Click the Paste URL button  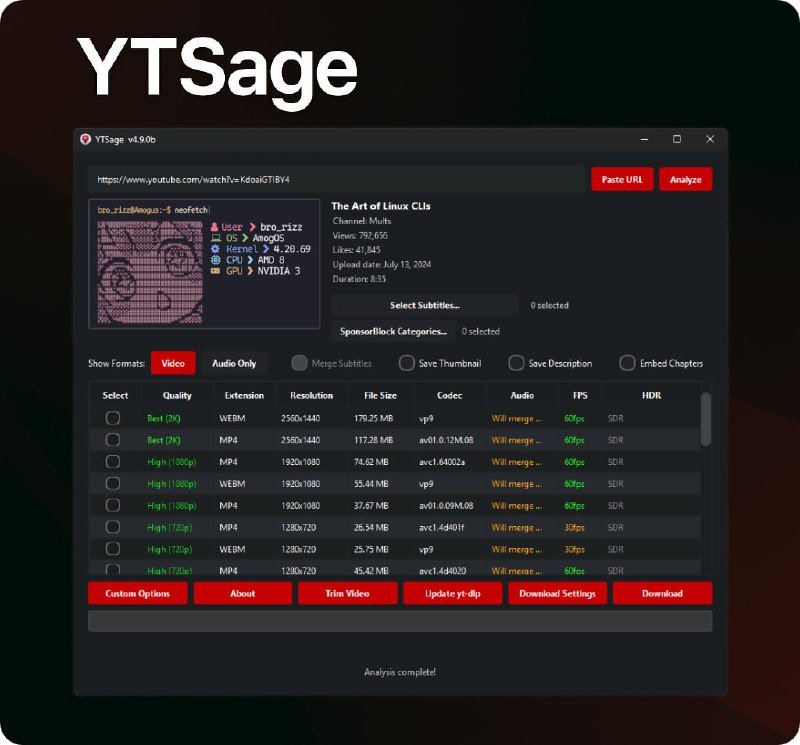click(622, 179)
